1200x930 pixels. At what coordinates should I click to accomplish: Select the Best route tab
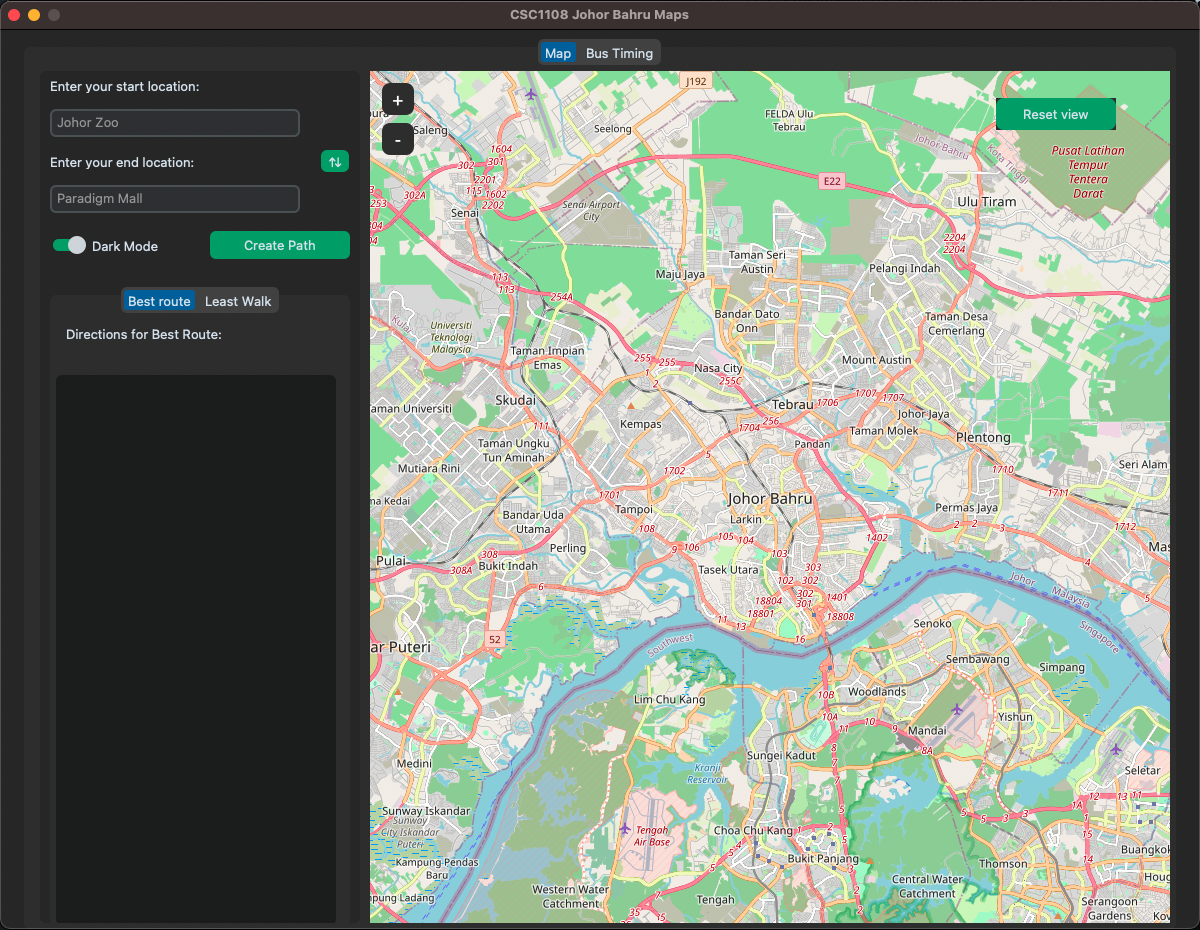(159, 301)
